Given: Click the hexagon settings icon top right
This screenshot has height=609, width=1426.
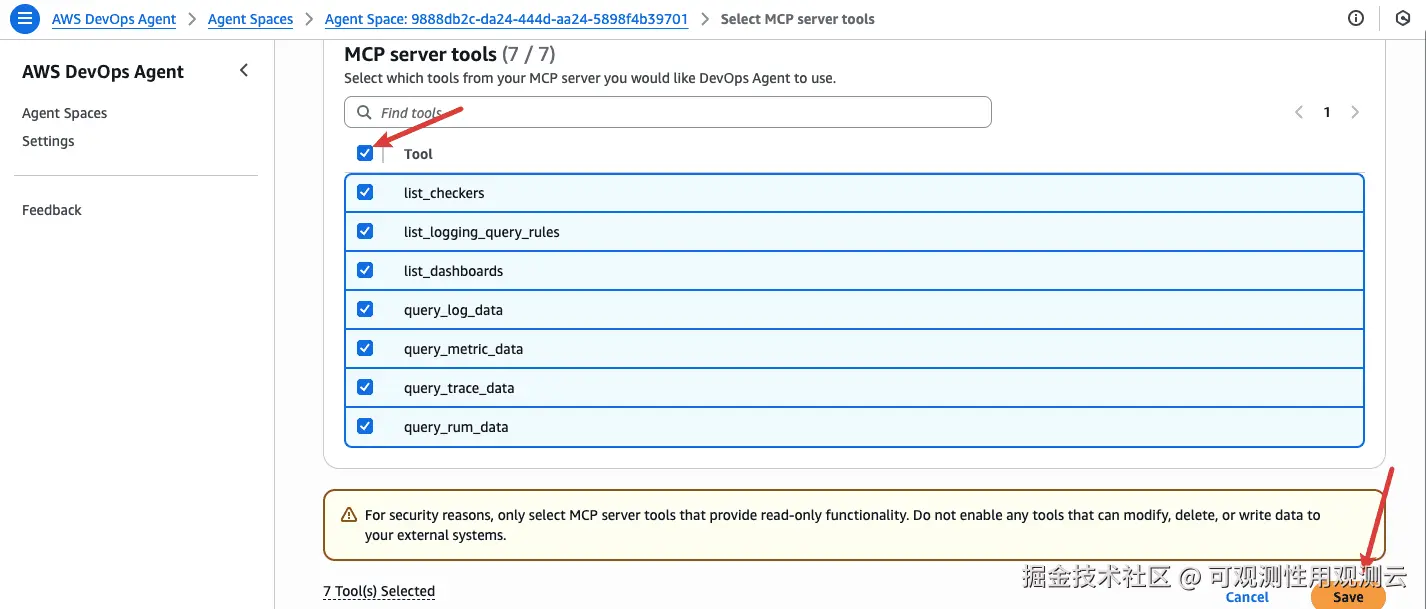Looking at the screenshot, I should 1402,18.
